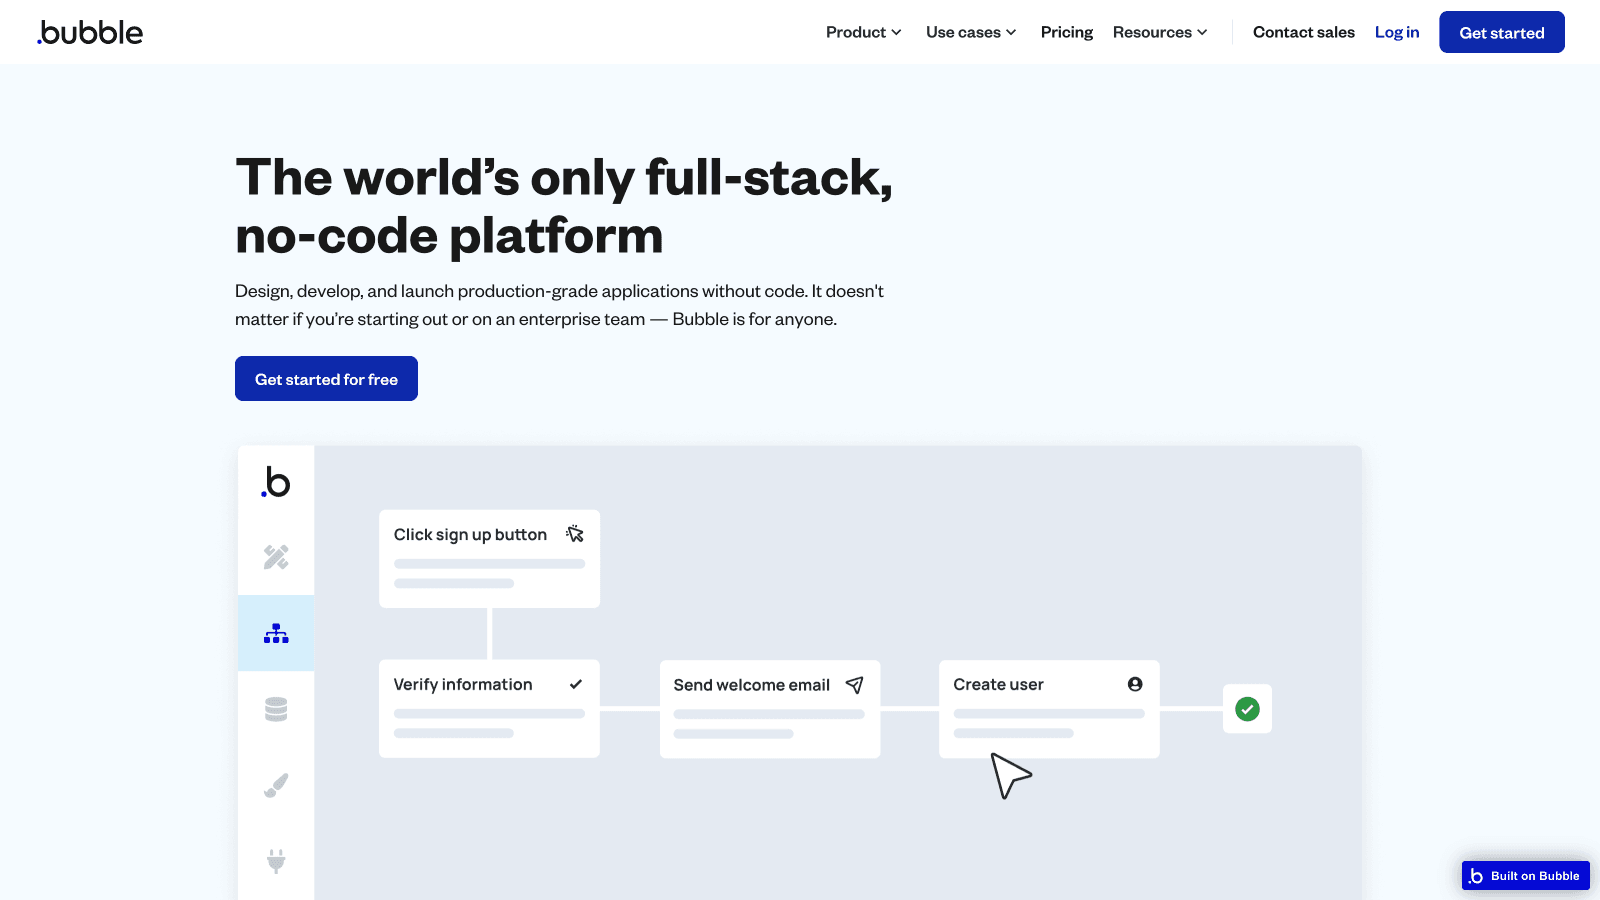Viewport: 1600px width, 900px height.
Task: Select the Click sign up button card
Action: (x=489, y=559)
